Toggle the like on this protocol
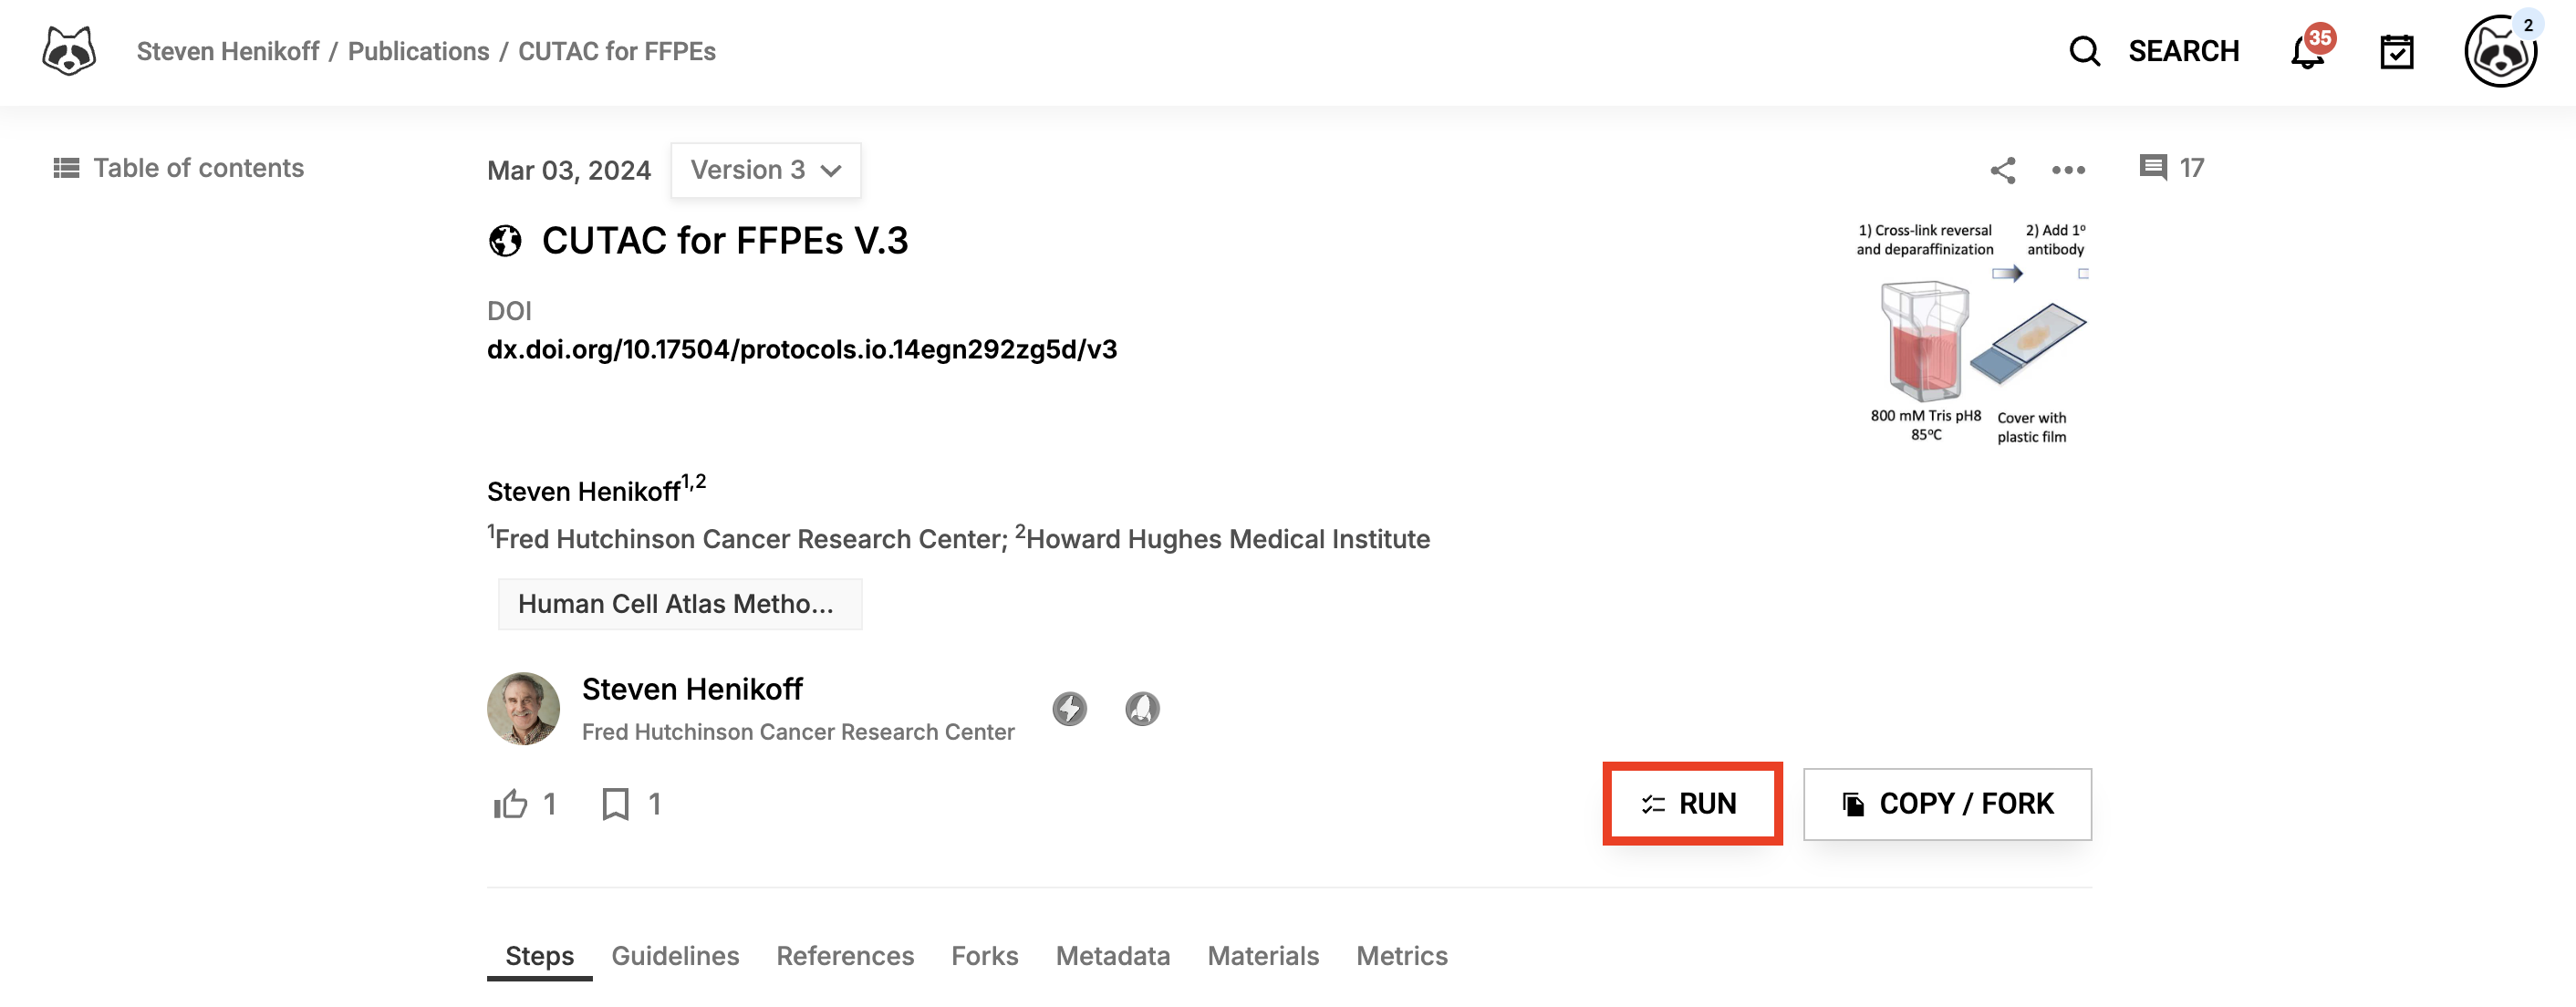The width and height of the screenshot is (2576, 1007). pos(513,803)
